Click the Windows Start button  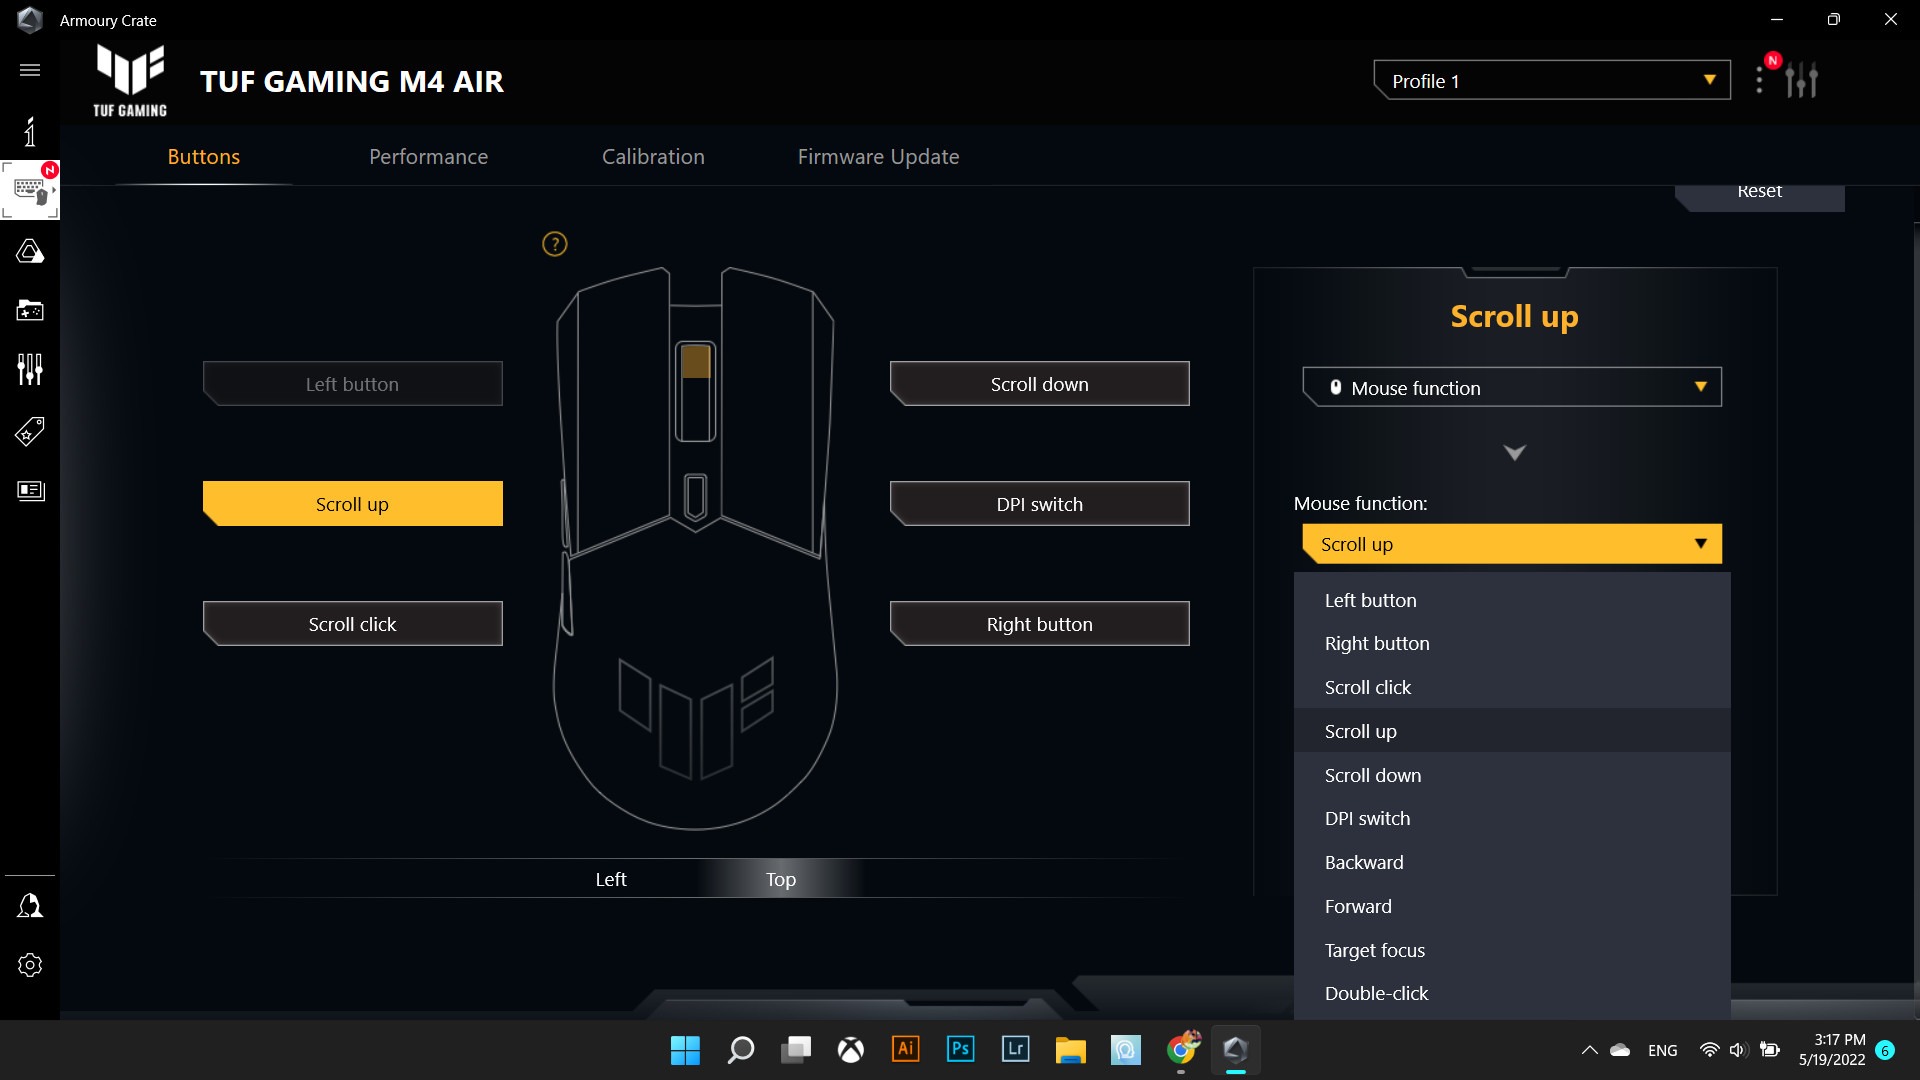click(685, 1050)
